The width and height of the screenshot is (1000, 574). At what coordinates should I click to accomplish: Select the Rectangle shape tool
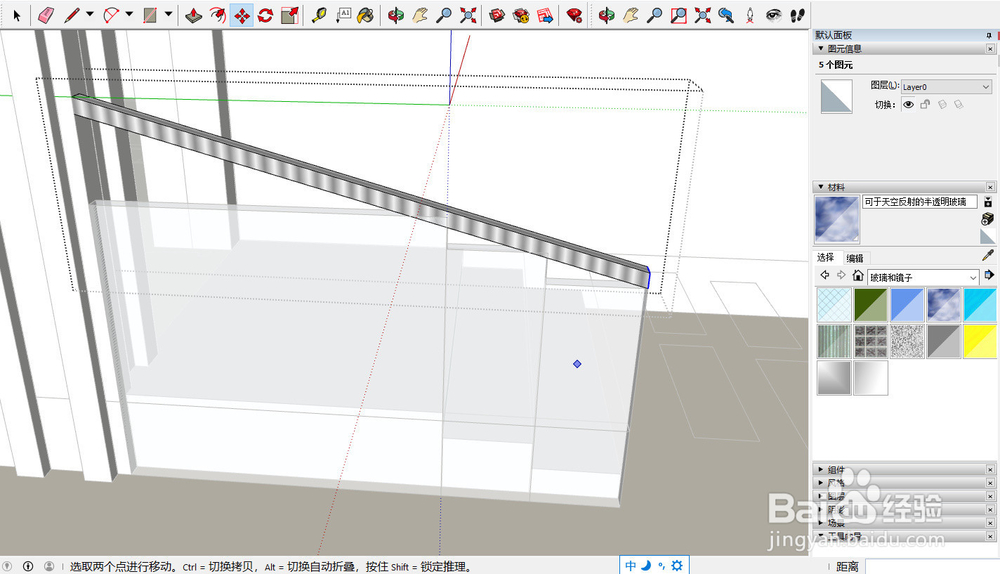click(150, 15)
